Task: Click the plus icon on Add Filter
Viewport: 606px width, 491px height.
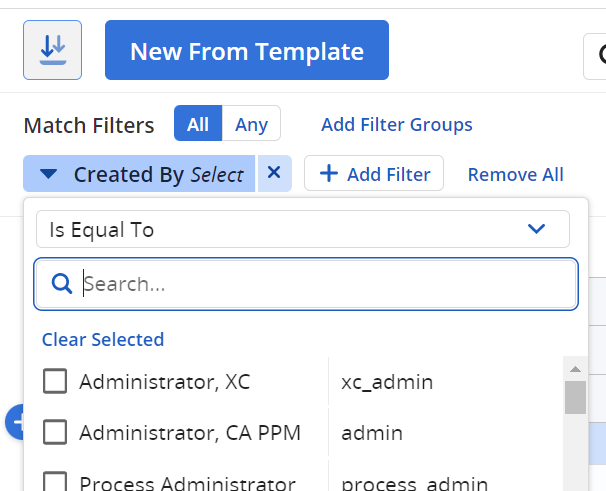Action: tap(328, 174)
